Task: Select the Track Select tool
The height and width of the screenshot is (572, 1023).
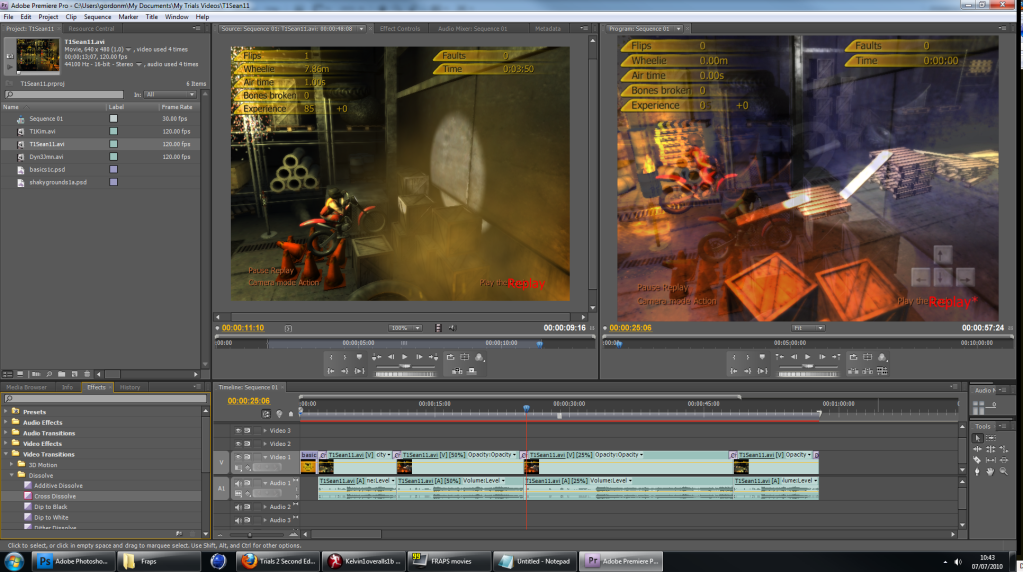Action: [990, 438]
